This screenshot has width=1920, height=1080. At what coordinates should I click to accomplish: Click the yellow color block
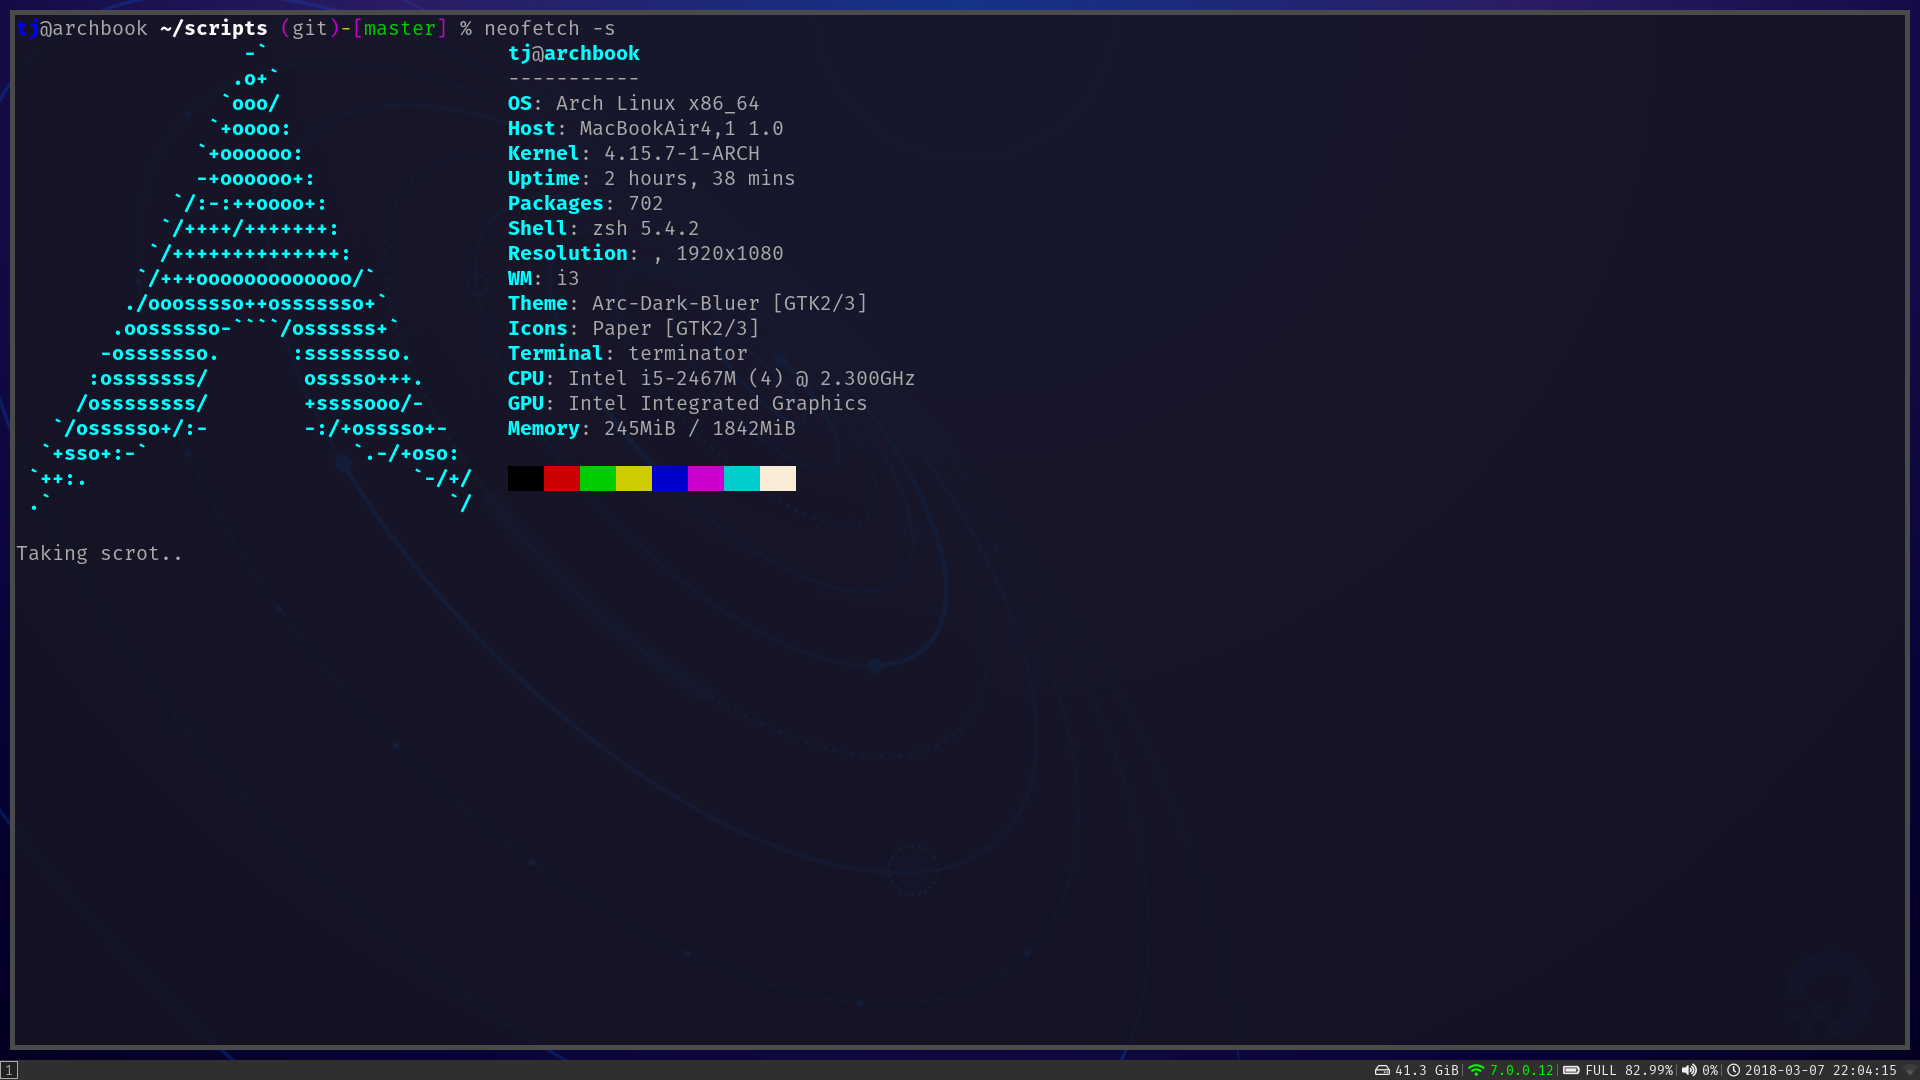click(633, 478)
